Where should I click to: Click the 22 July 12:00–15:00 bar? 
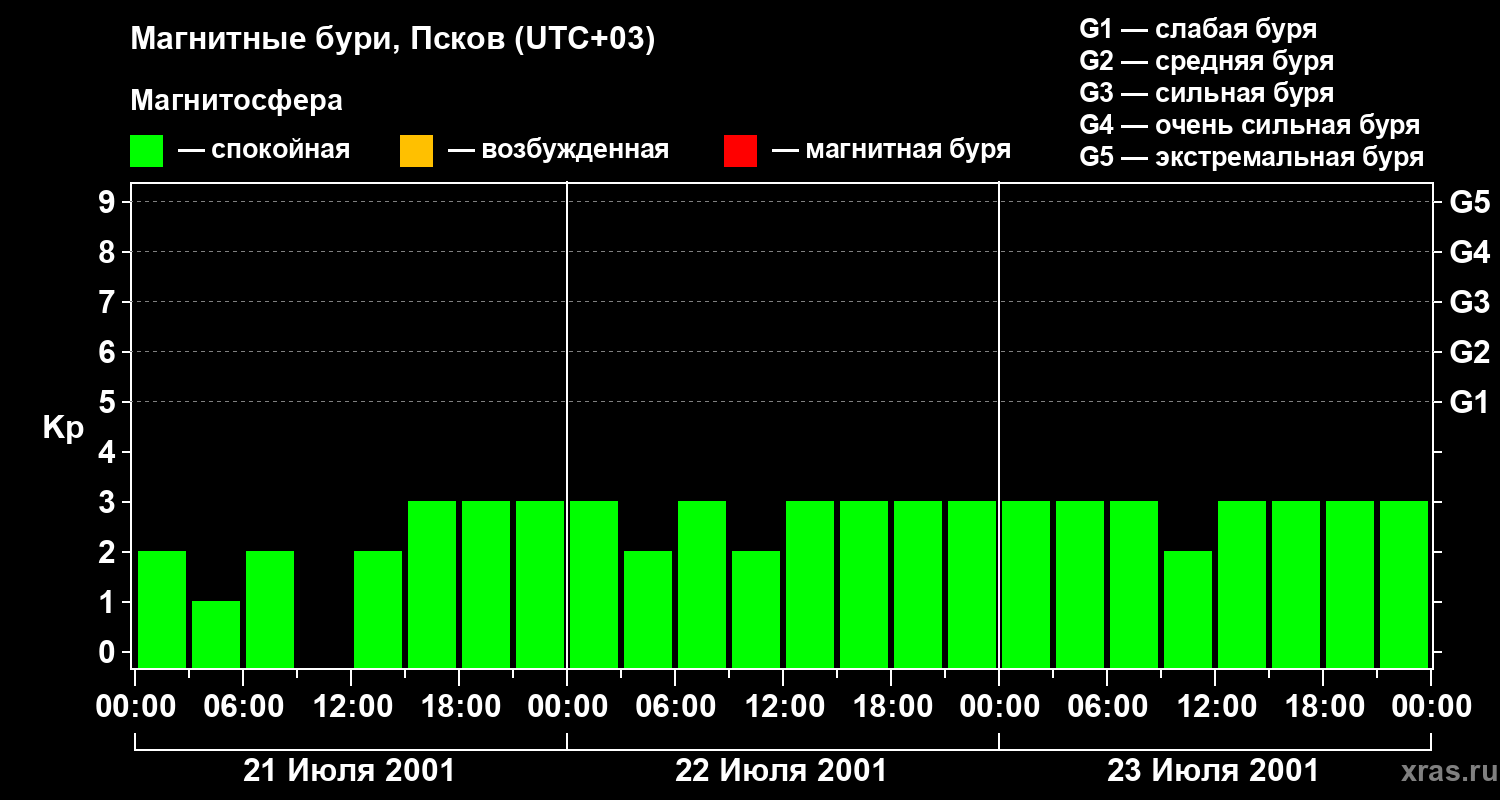click(x=810, y=584)
